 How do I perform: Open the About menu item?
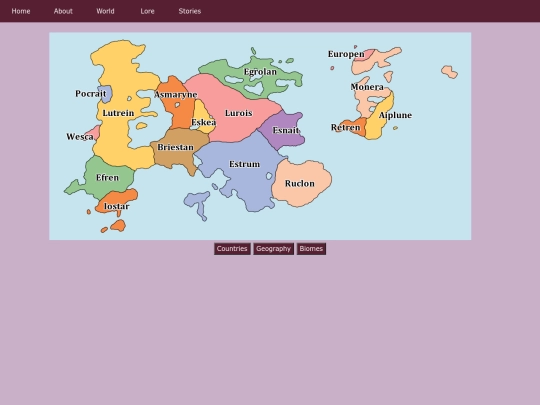pos(63,11)
